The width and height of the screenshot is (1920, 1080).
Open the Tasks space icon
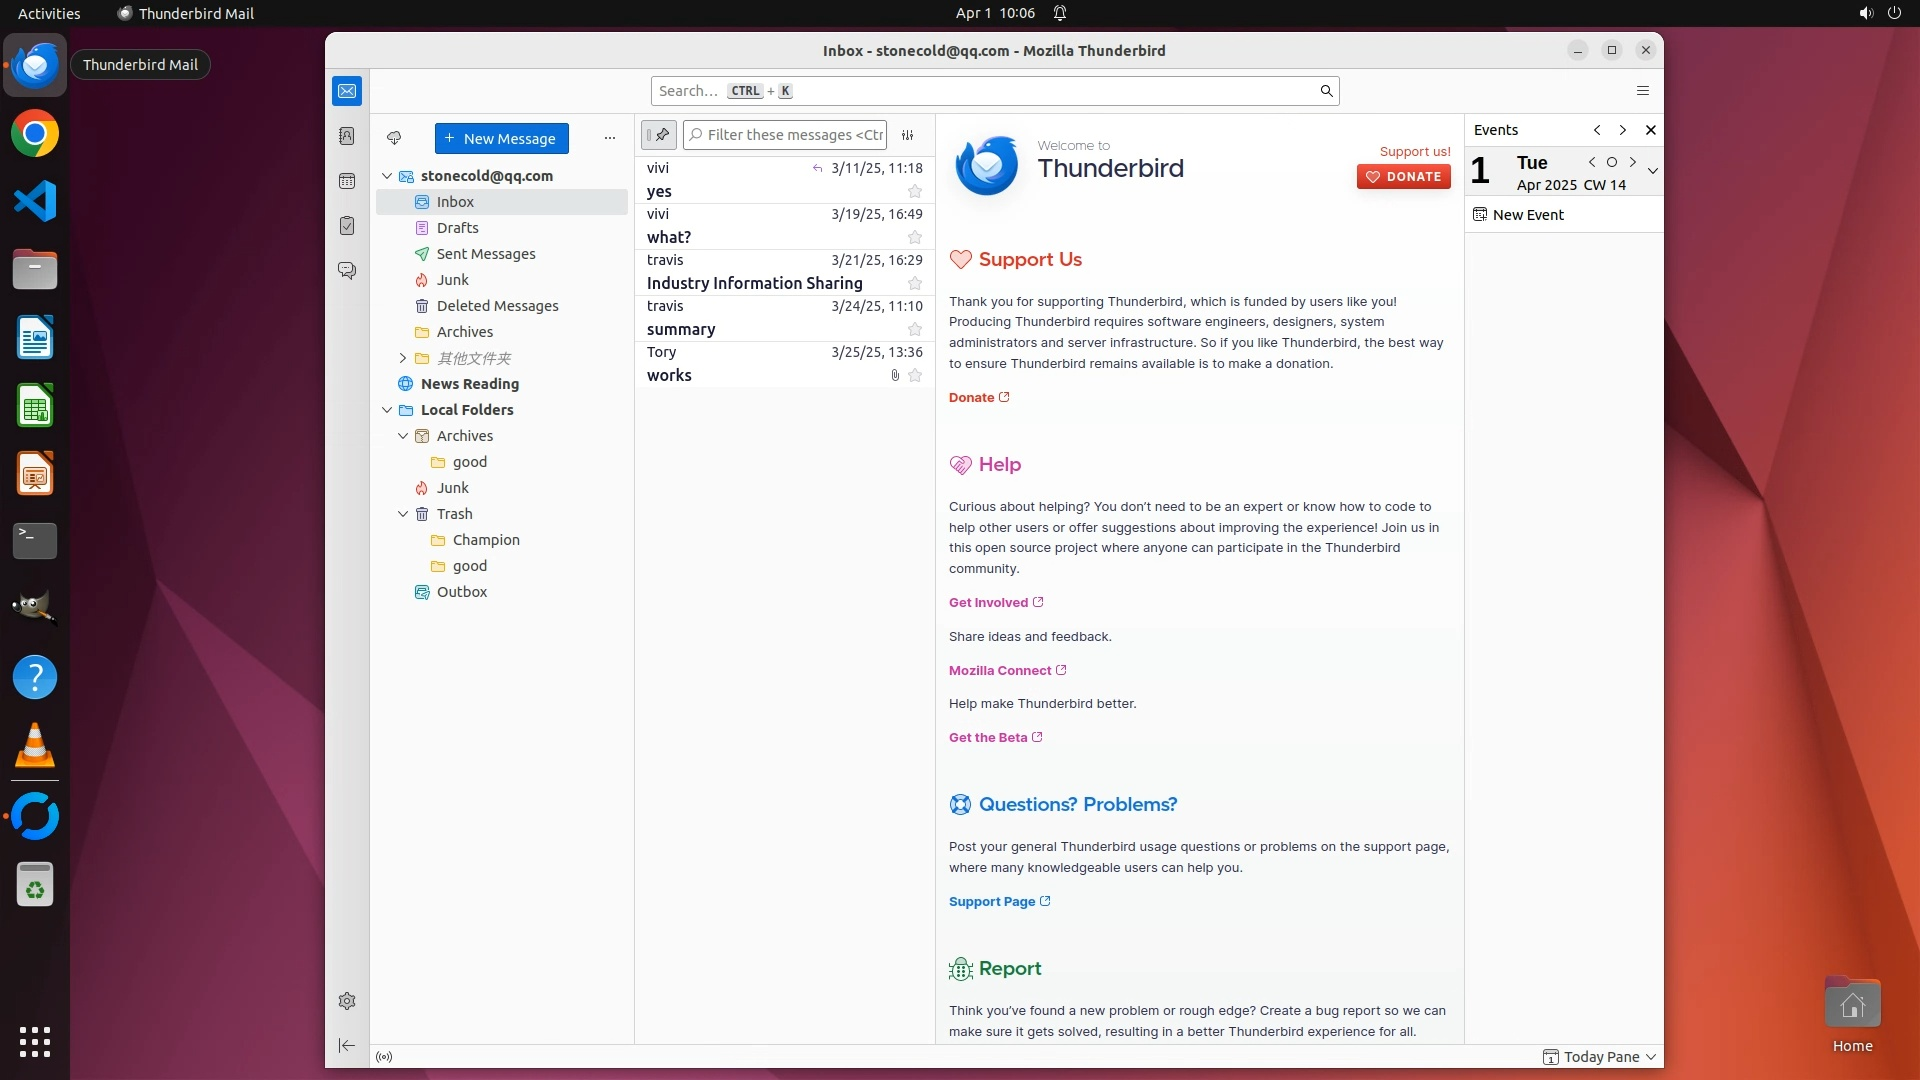click(347, 226)
